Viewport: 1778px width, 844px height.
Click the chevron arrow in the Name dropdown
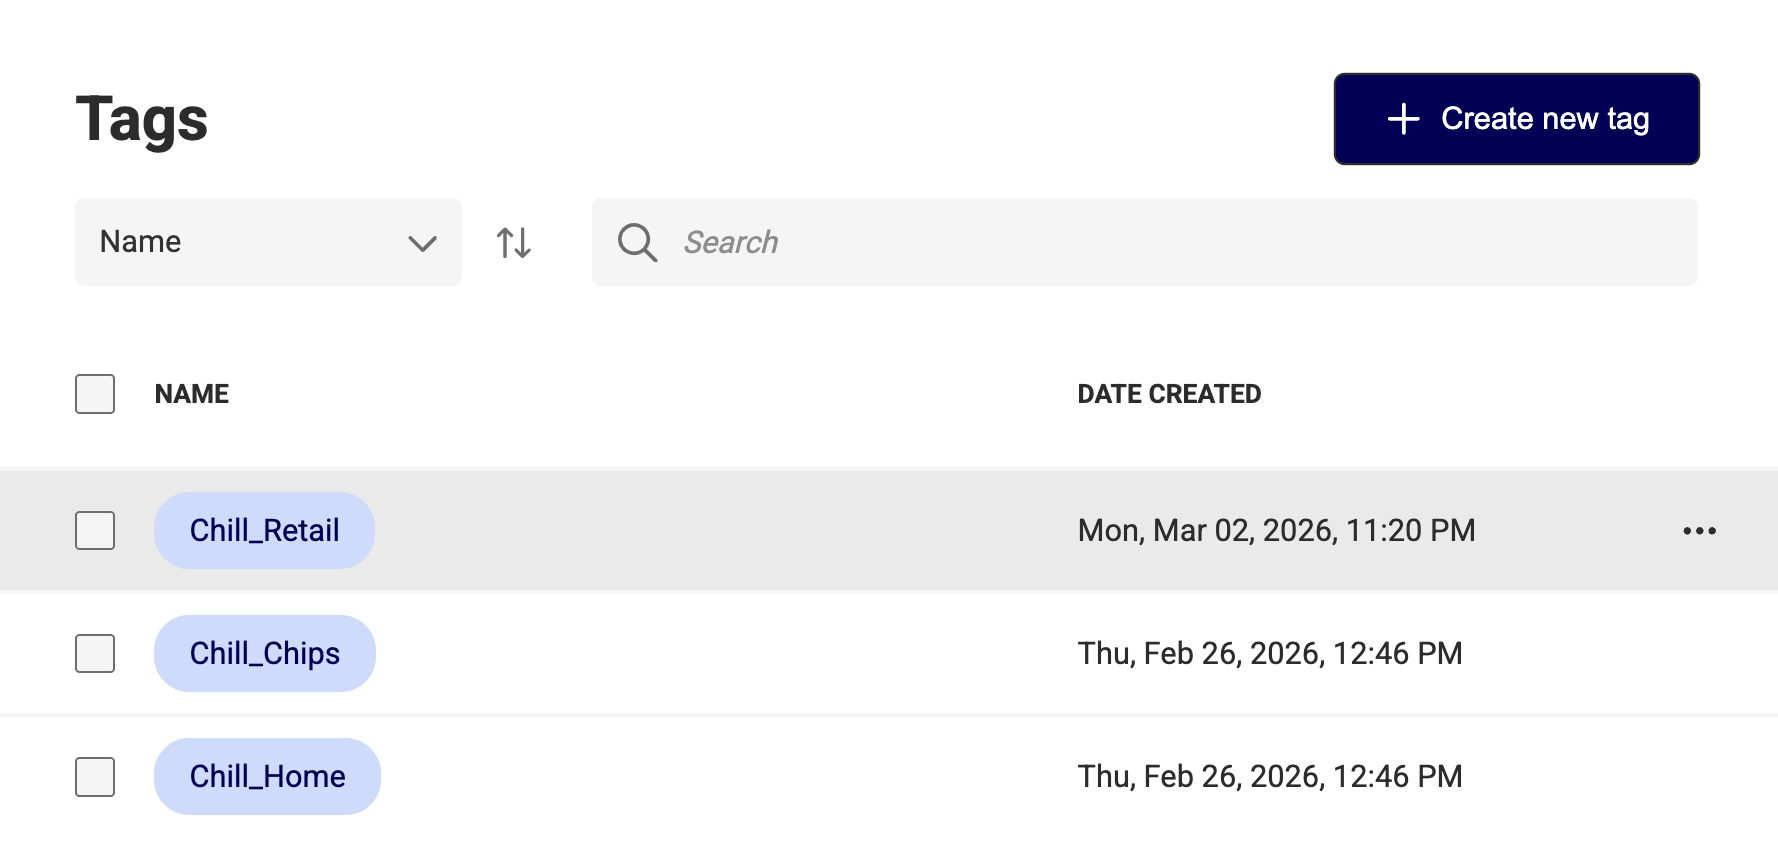tap(423, 243)
